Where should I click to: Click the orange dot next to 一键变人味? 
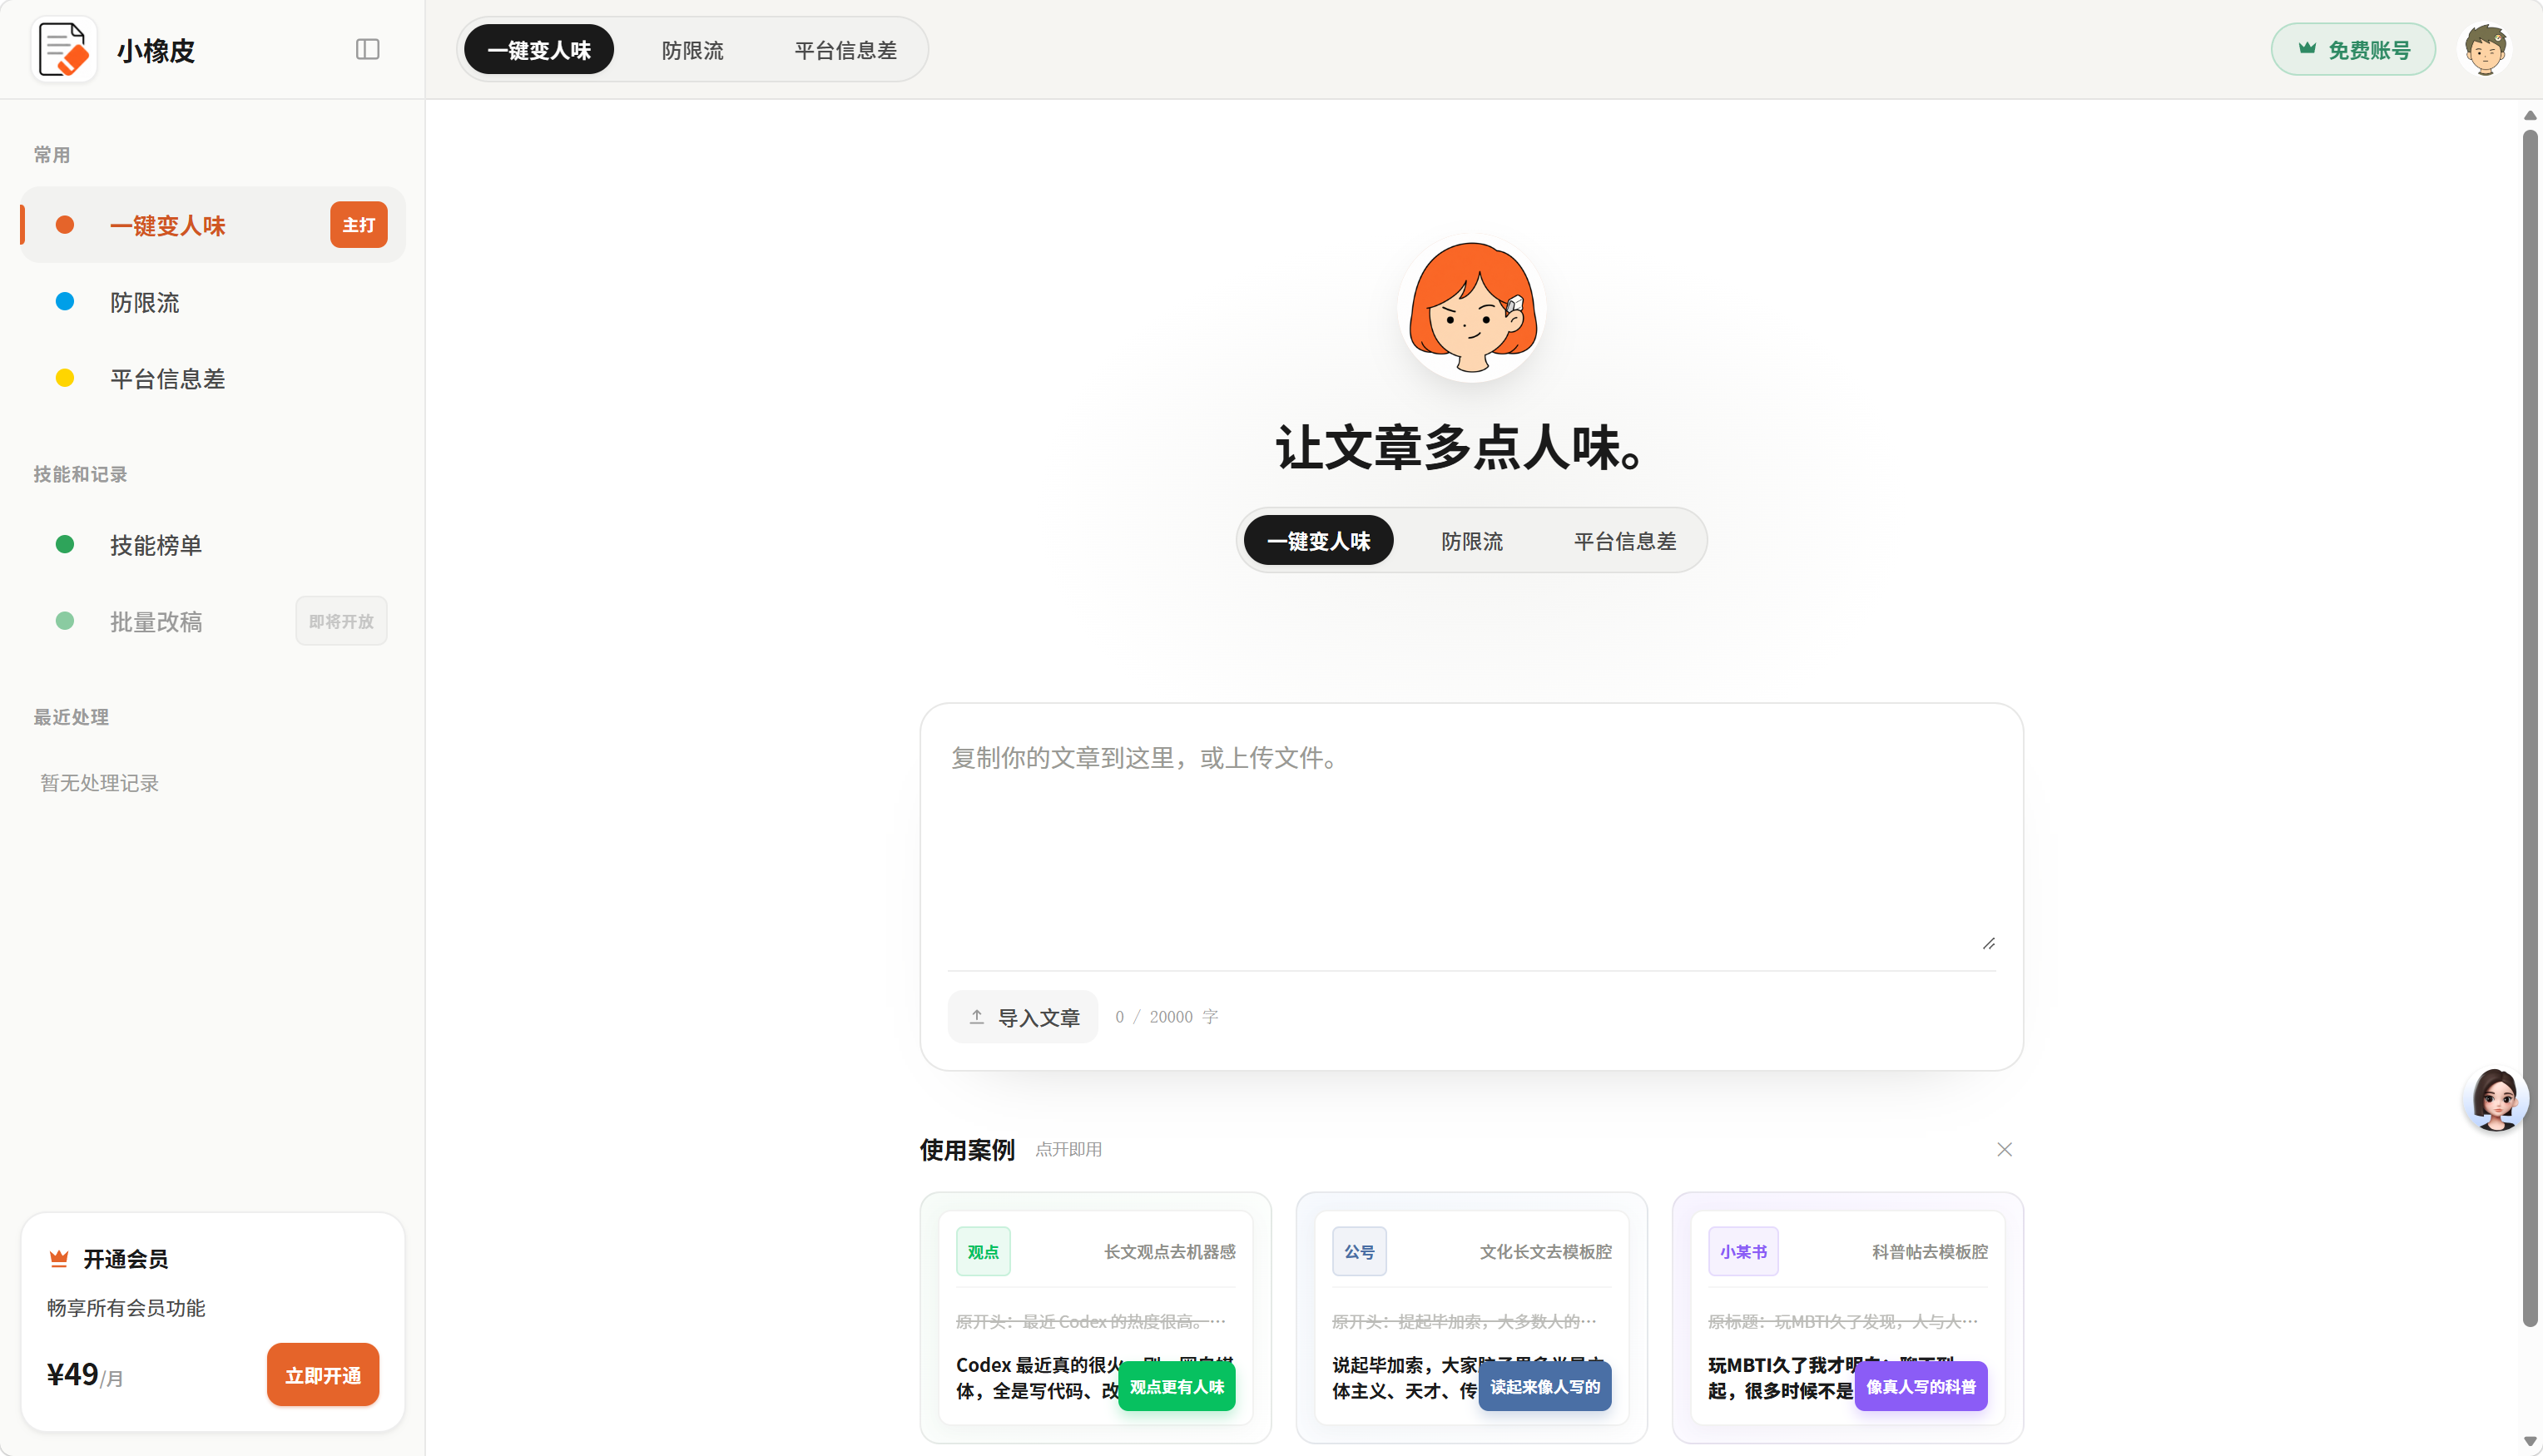[x=65, y=225]
